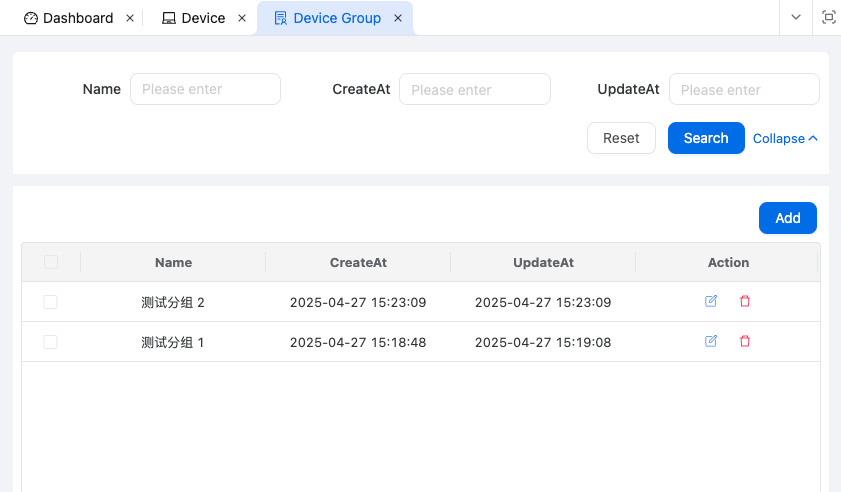Click the fullscreen icon in tab bar
The image size is (841, 492).
point(828,17)
